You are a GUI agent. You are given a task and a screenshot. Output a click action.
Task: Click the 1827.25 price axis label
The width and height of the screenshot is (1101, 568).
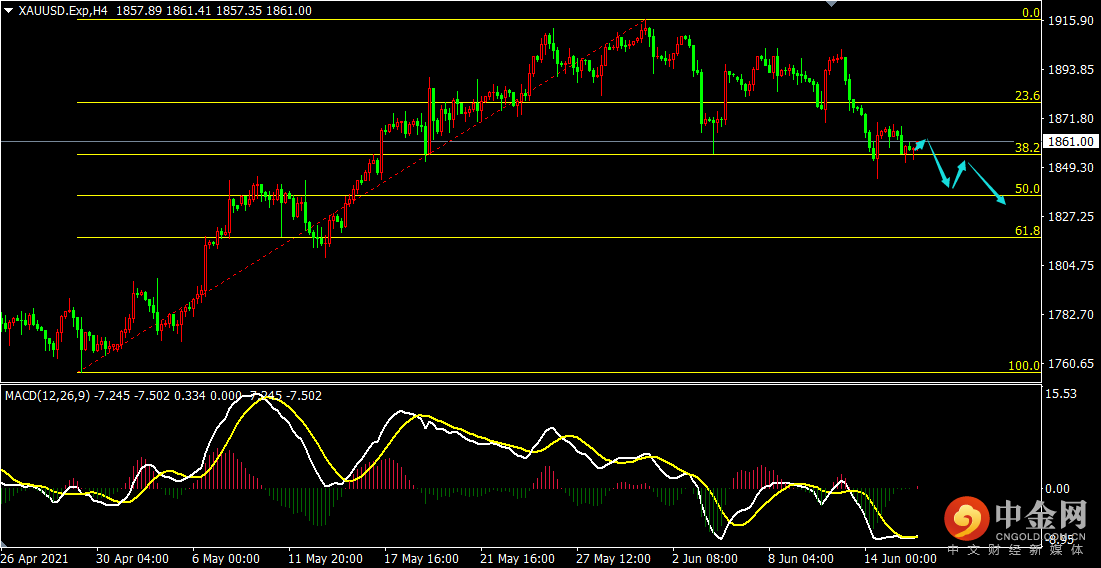[1072, 217]
